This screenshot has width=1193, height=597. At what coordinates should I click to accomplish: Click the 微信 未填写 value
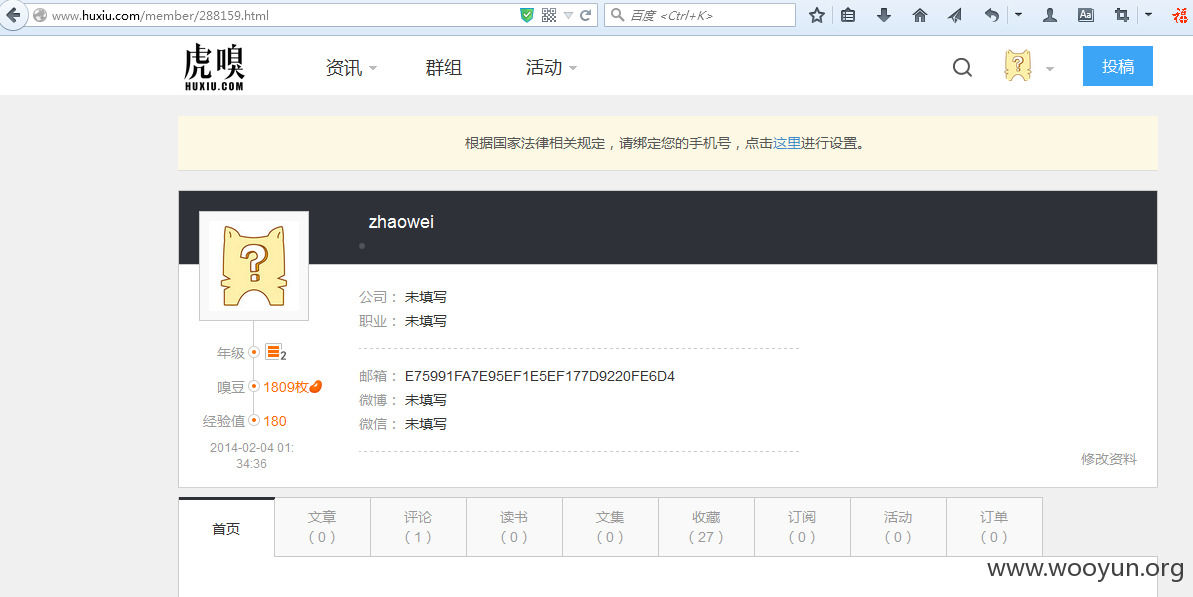425,424
